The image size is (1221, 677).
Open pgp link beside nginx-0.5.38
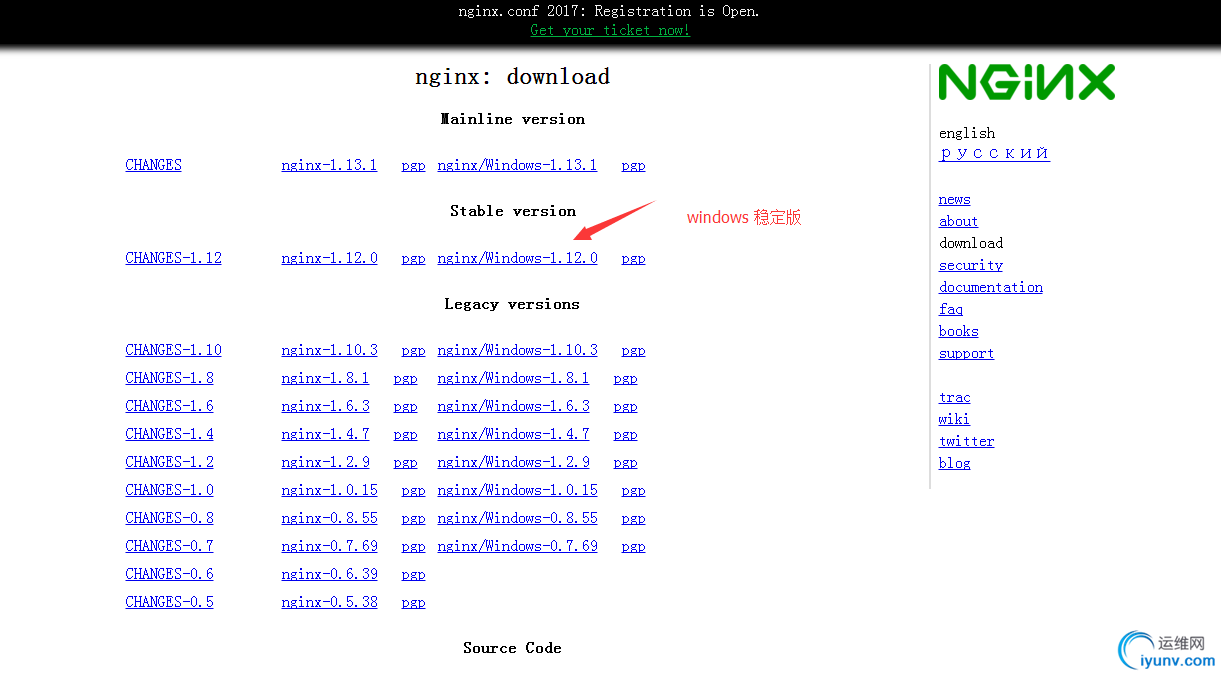[x=413, y=603]
